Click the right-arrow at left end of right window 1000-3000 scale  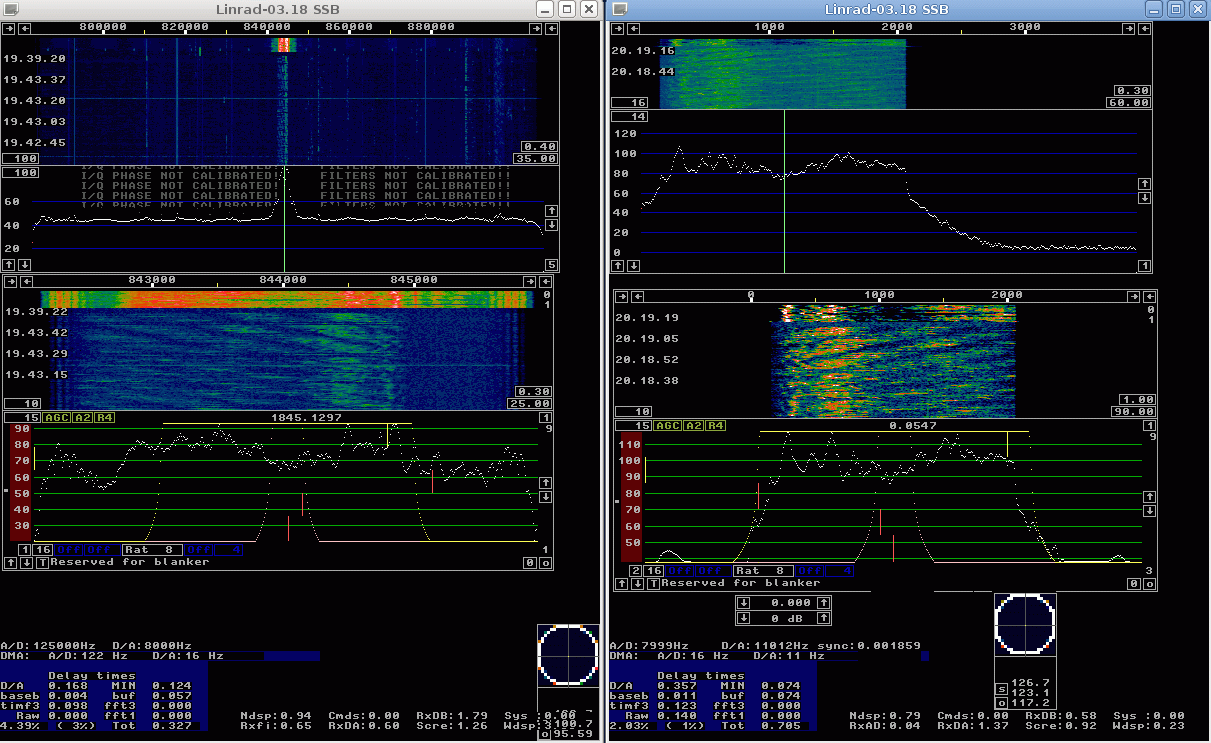pyautogui.click(x=619, y=30)
